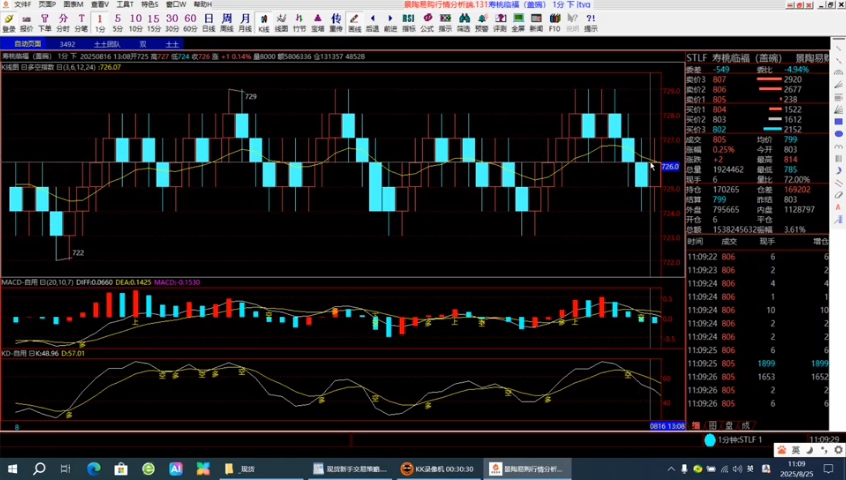Choose the 竹节 bar chart icon
The height and width of the screenshot is (480, 846).
click(299, 23)
